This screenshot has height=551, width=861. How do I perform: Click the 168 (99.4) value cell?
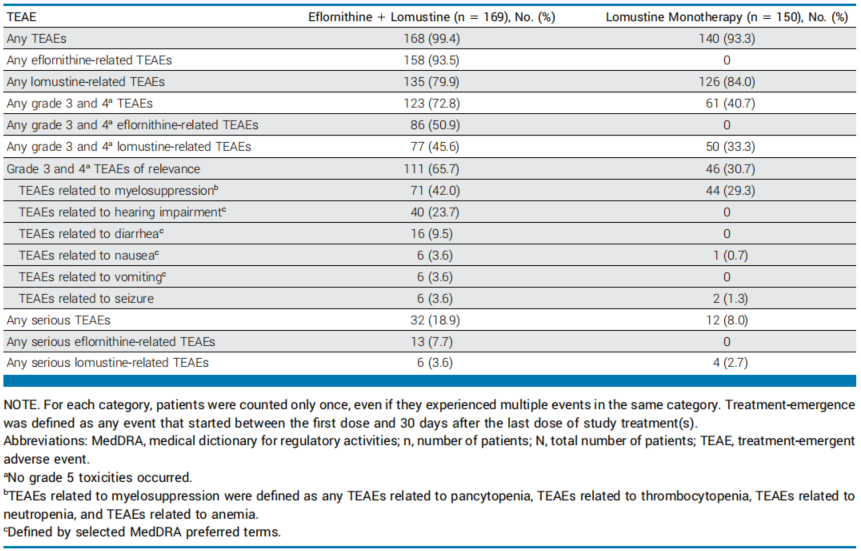click(x=420, y=38)
